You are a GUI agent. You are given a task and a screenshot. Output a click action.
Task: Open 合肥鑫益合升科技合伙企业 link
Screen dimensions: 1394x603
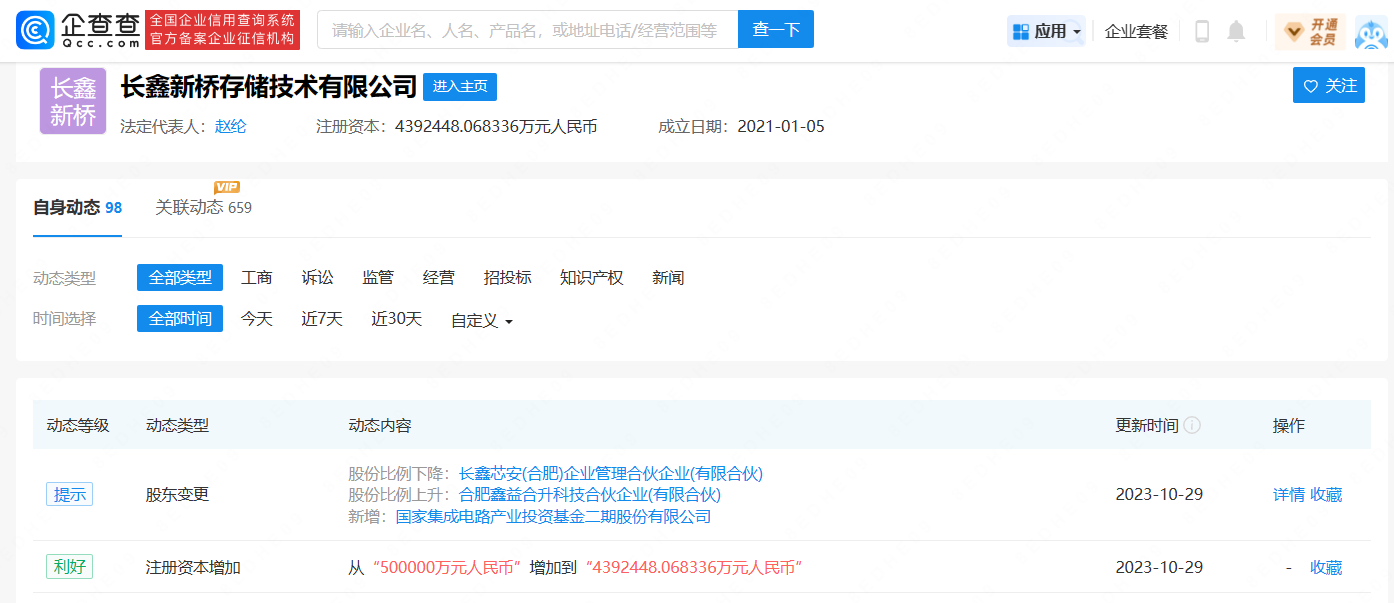(x=590, y=494)
